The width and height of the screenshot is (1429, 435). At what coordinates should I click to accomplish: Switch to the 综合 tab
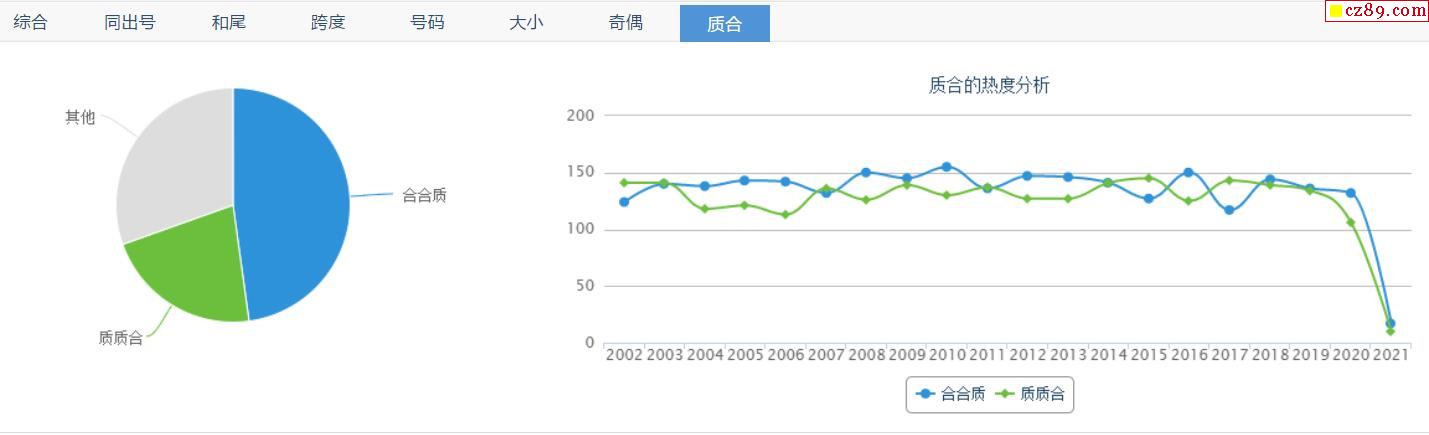tap(31, 23)
